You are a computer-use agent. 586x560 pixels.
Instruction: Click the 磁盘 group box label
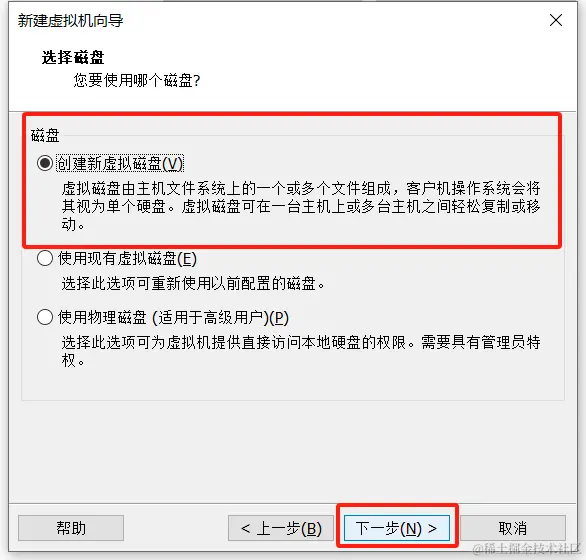45,135
